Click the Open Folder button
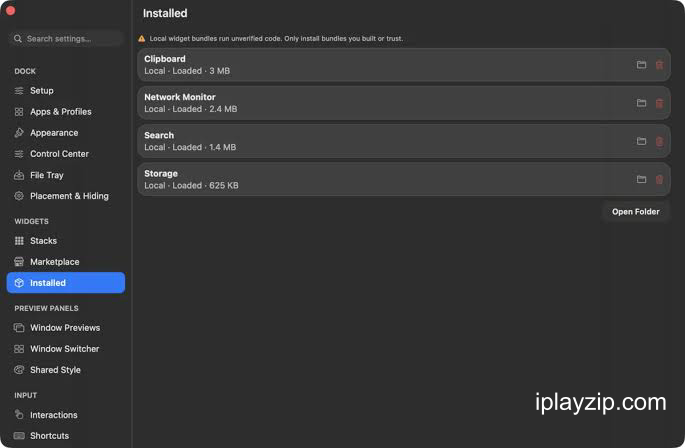This screenshot has width=685, height=448. (636, 212)
